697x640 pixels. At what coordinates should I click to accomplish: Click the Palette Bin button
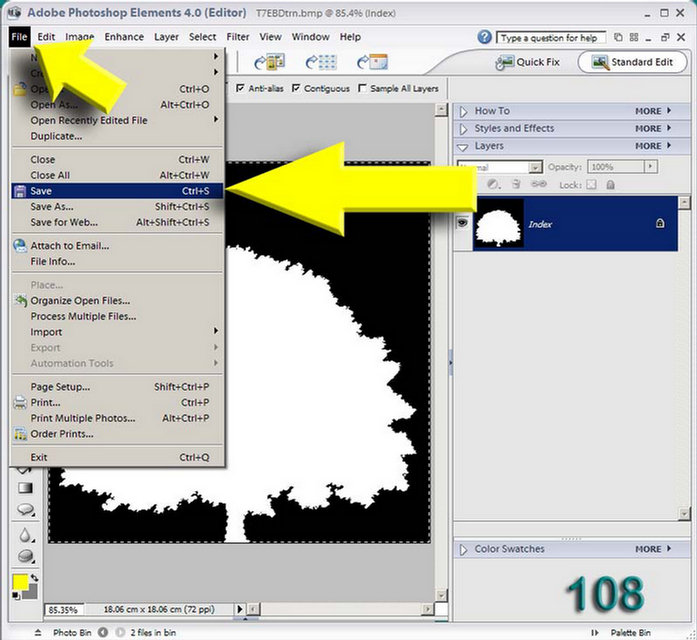(621, 632)
